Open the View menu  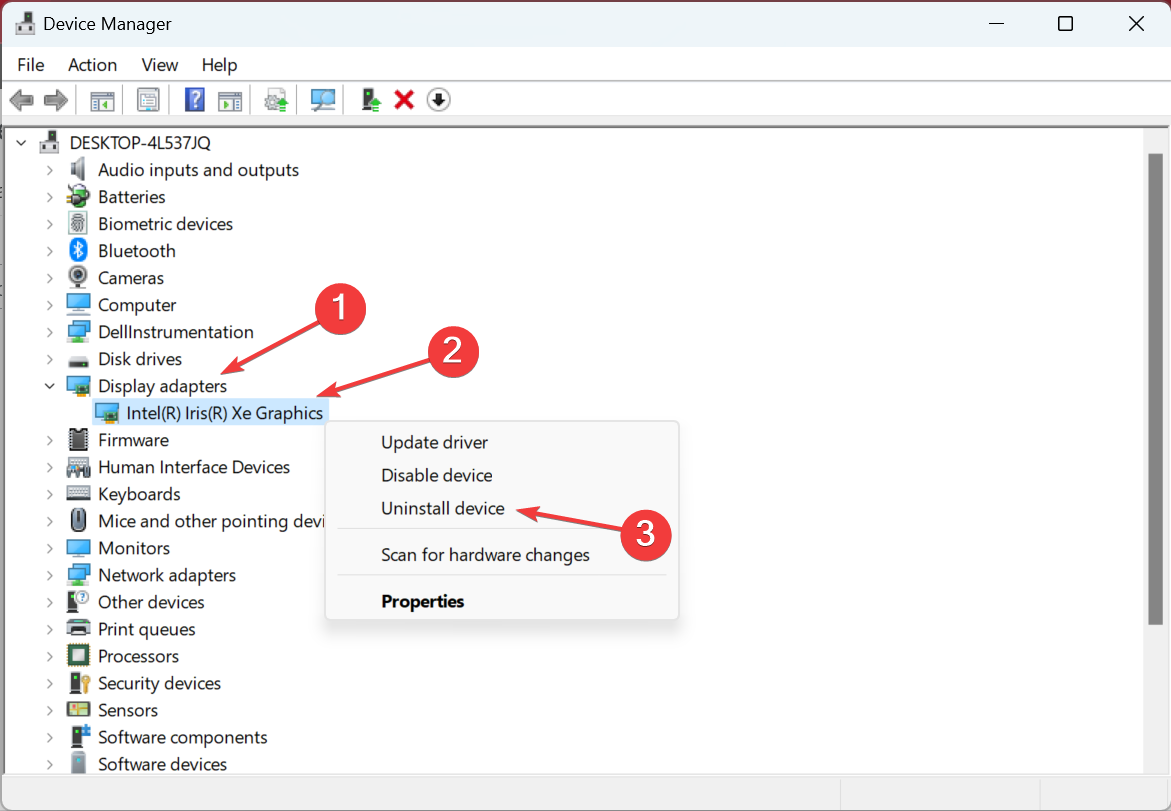coord(160,65)
